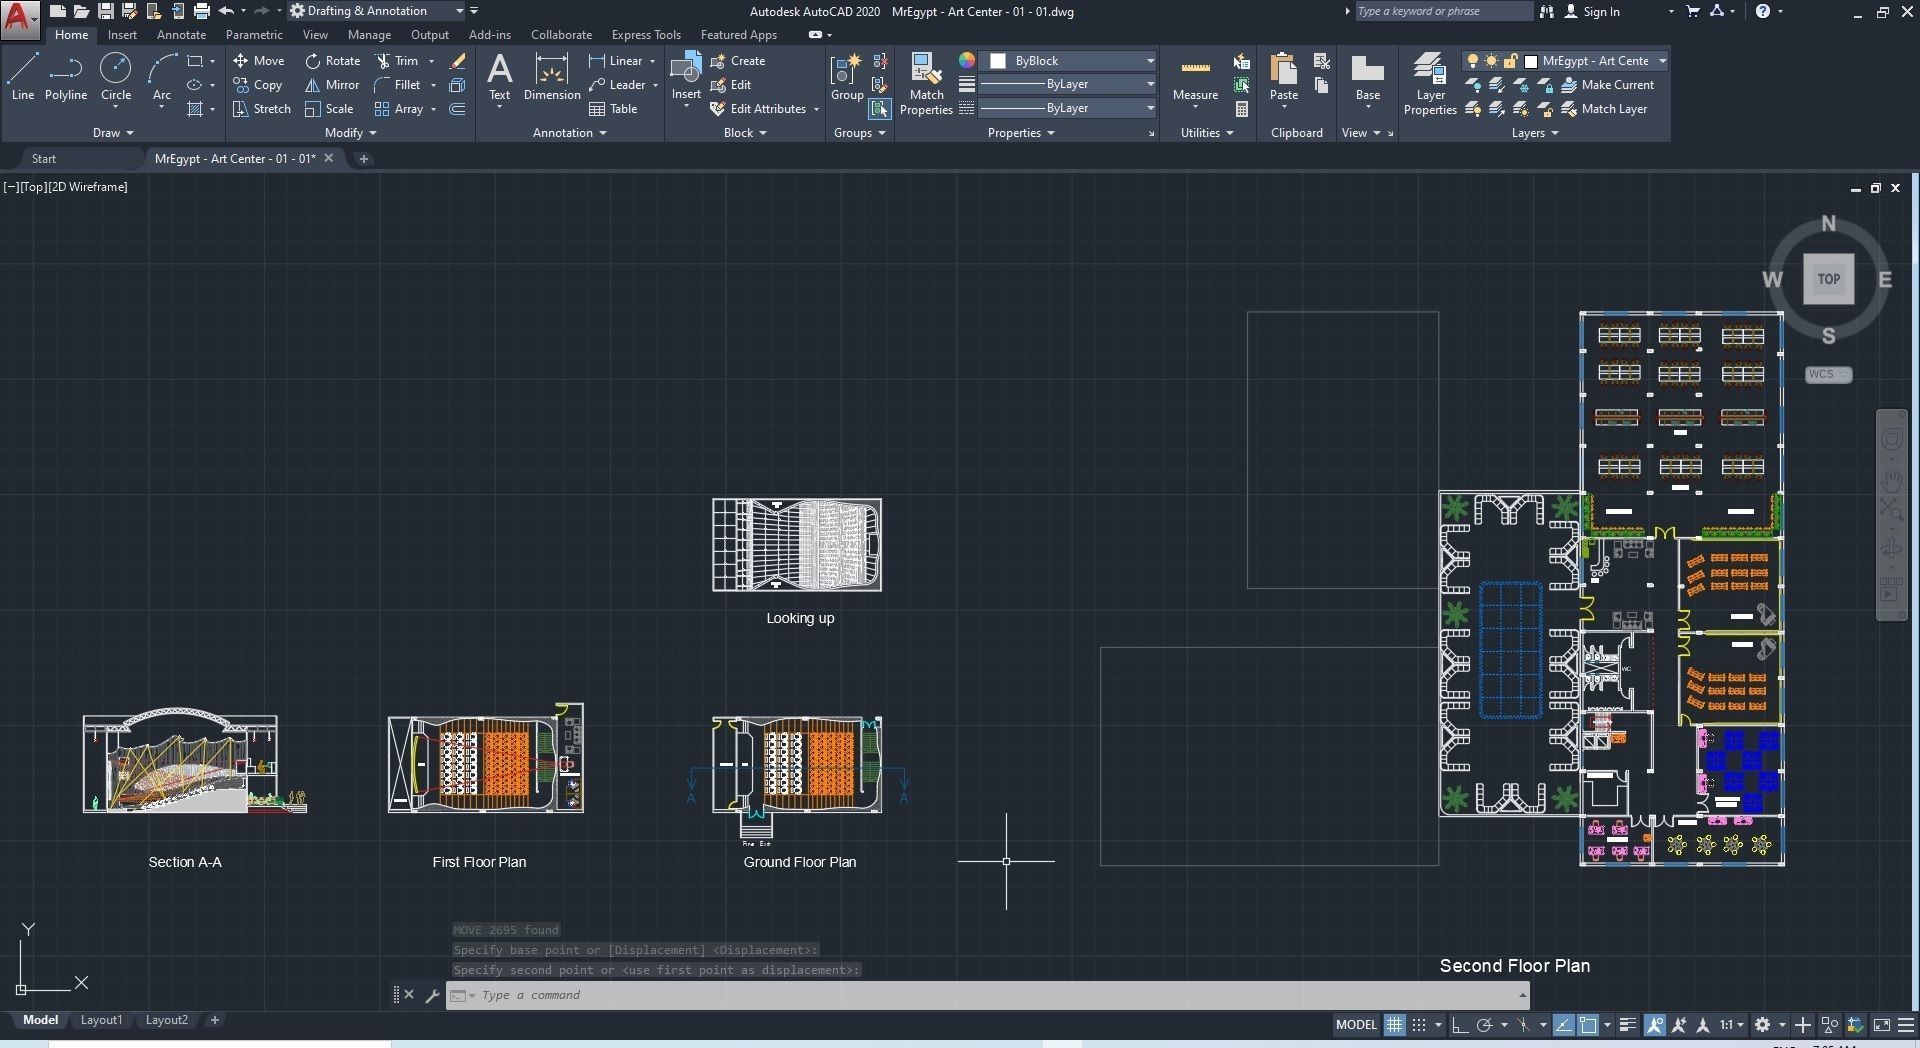
Task: Toggle annotation objects visibility
Action: point(1655,1025)
